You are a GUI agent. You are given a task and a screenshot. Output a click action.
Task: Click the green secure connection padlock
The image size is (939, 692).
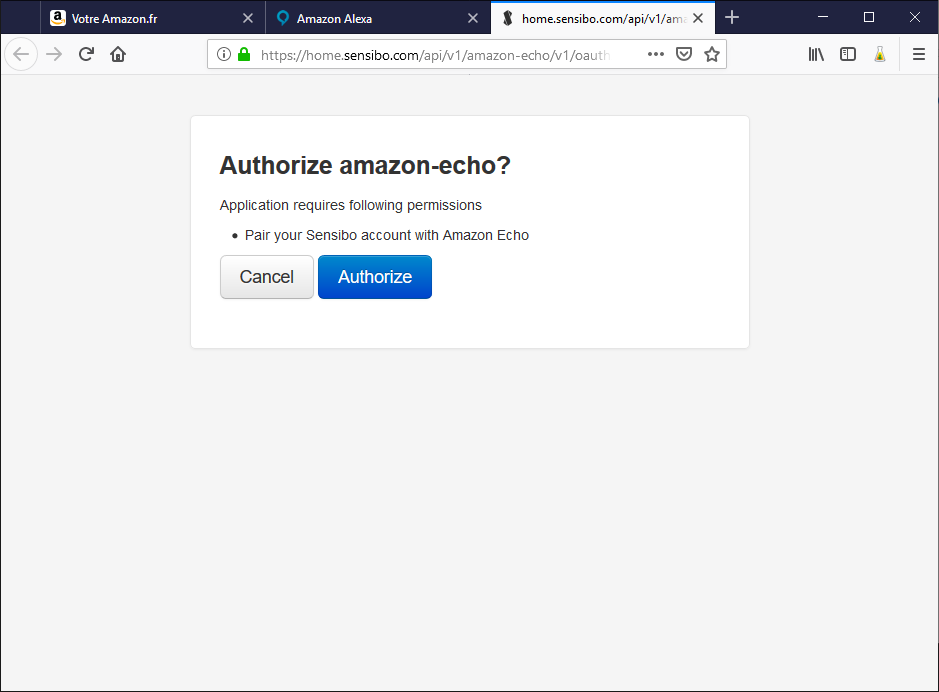(244, 54)
